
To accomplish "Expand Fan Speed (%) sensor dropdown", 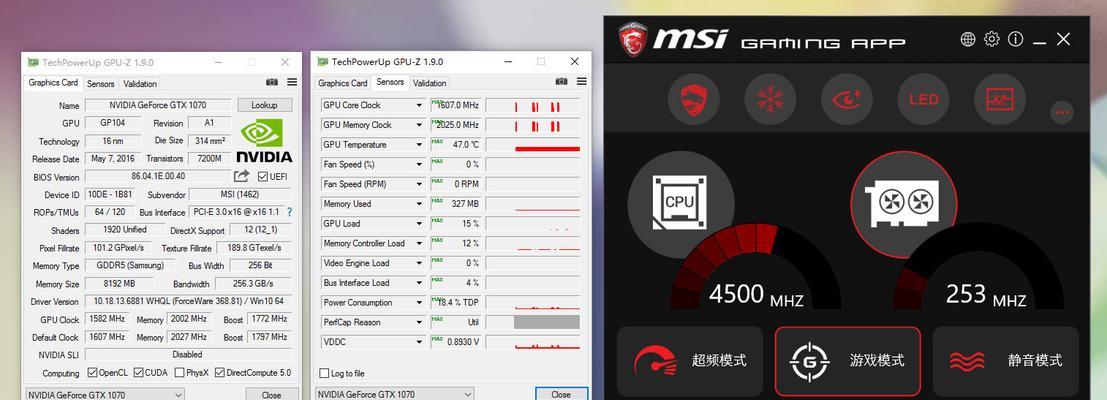I will click(419, 164).
